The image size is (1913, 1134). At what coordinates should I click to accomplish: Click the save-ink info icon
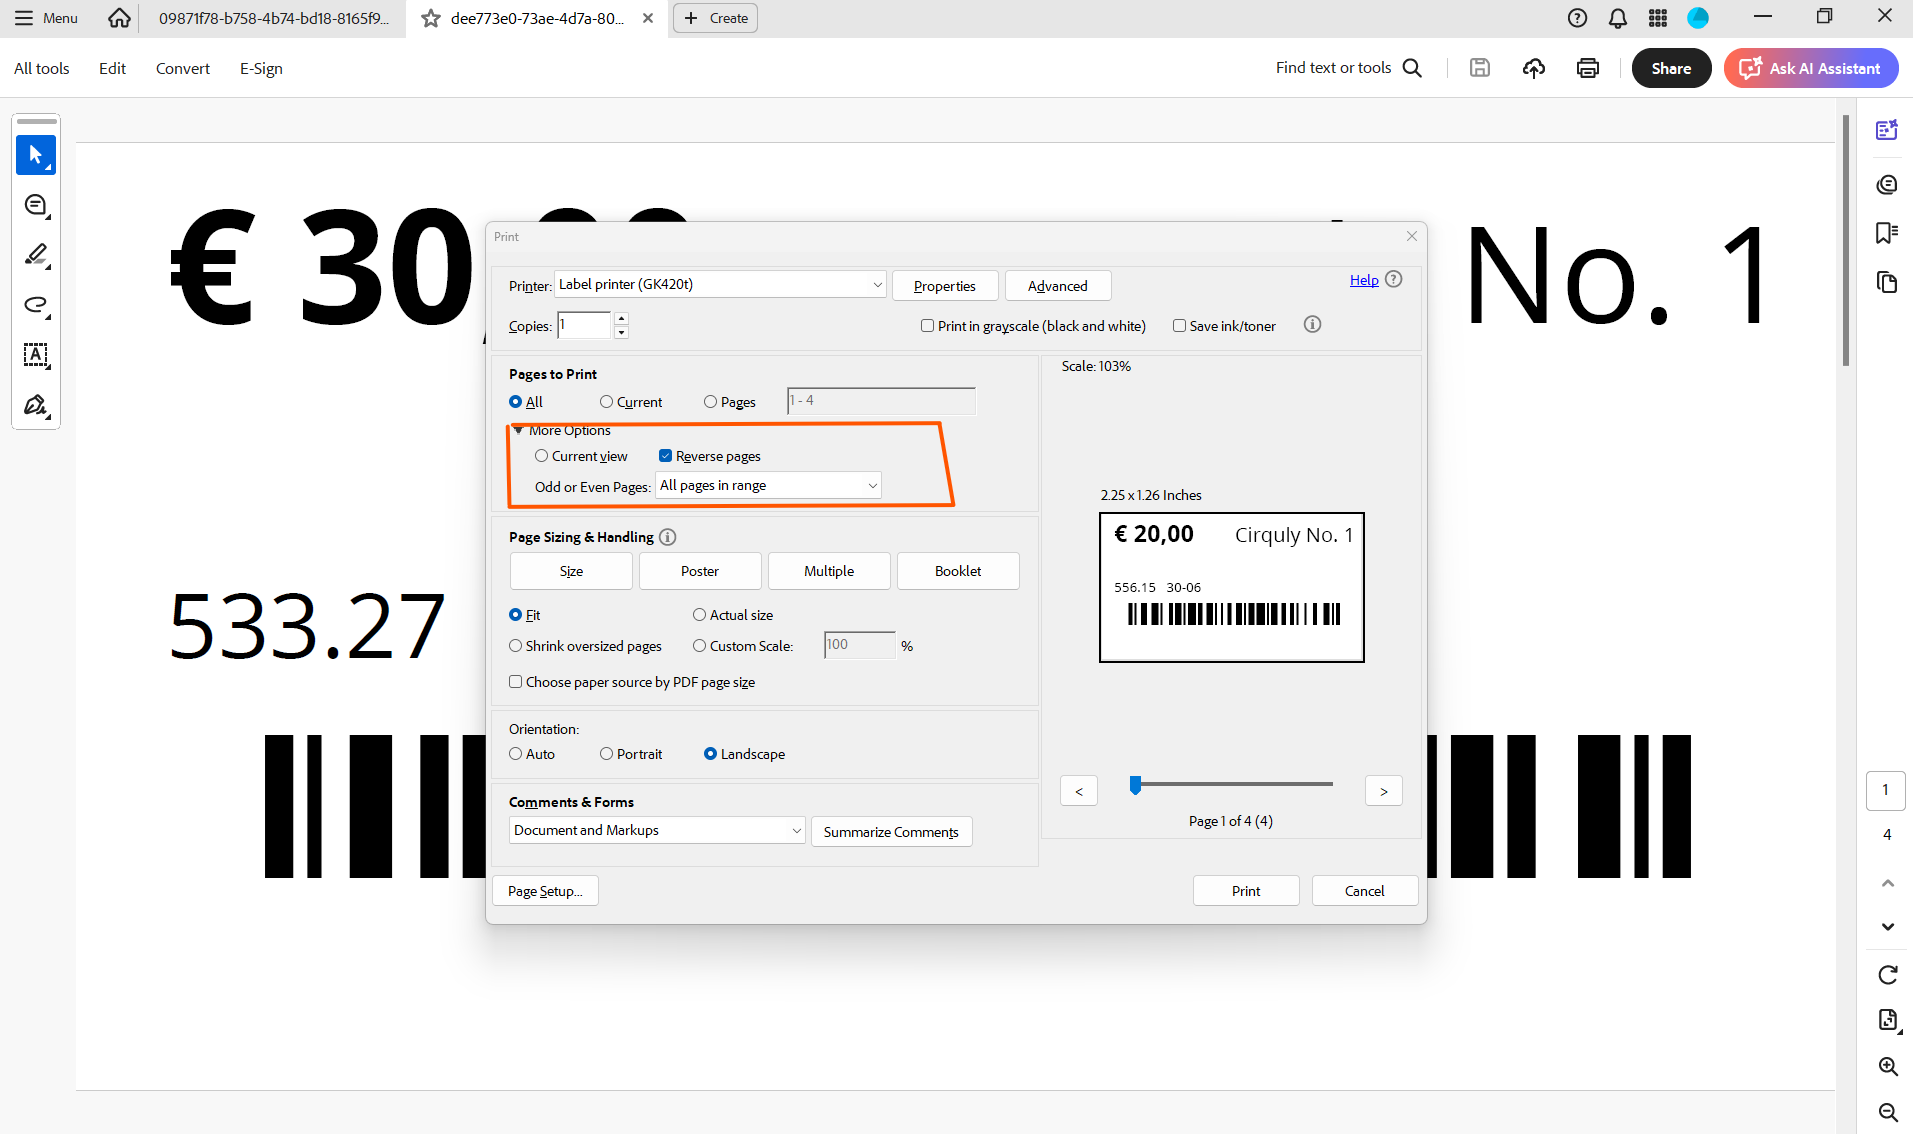(x=1313, y=324)
